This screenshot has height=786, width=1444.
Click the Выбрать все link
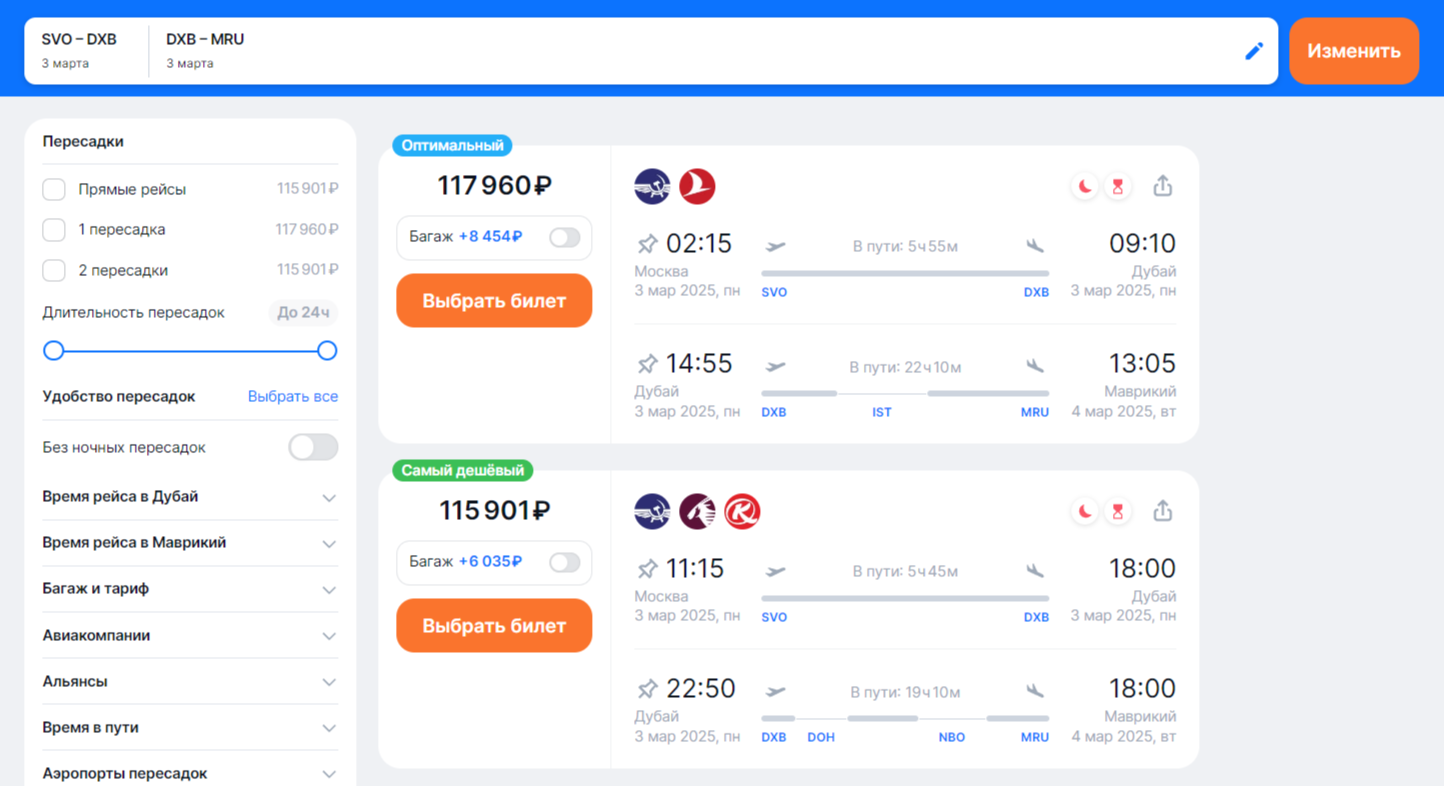(x=293, y=396)
